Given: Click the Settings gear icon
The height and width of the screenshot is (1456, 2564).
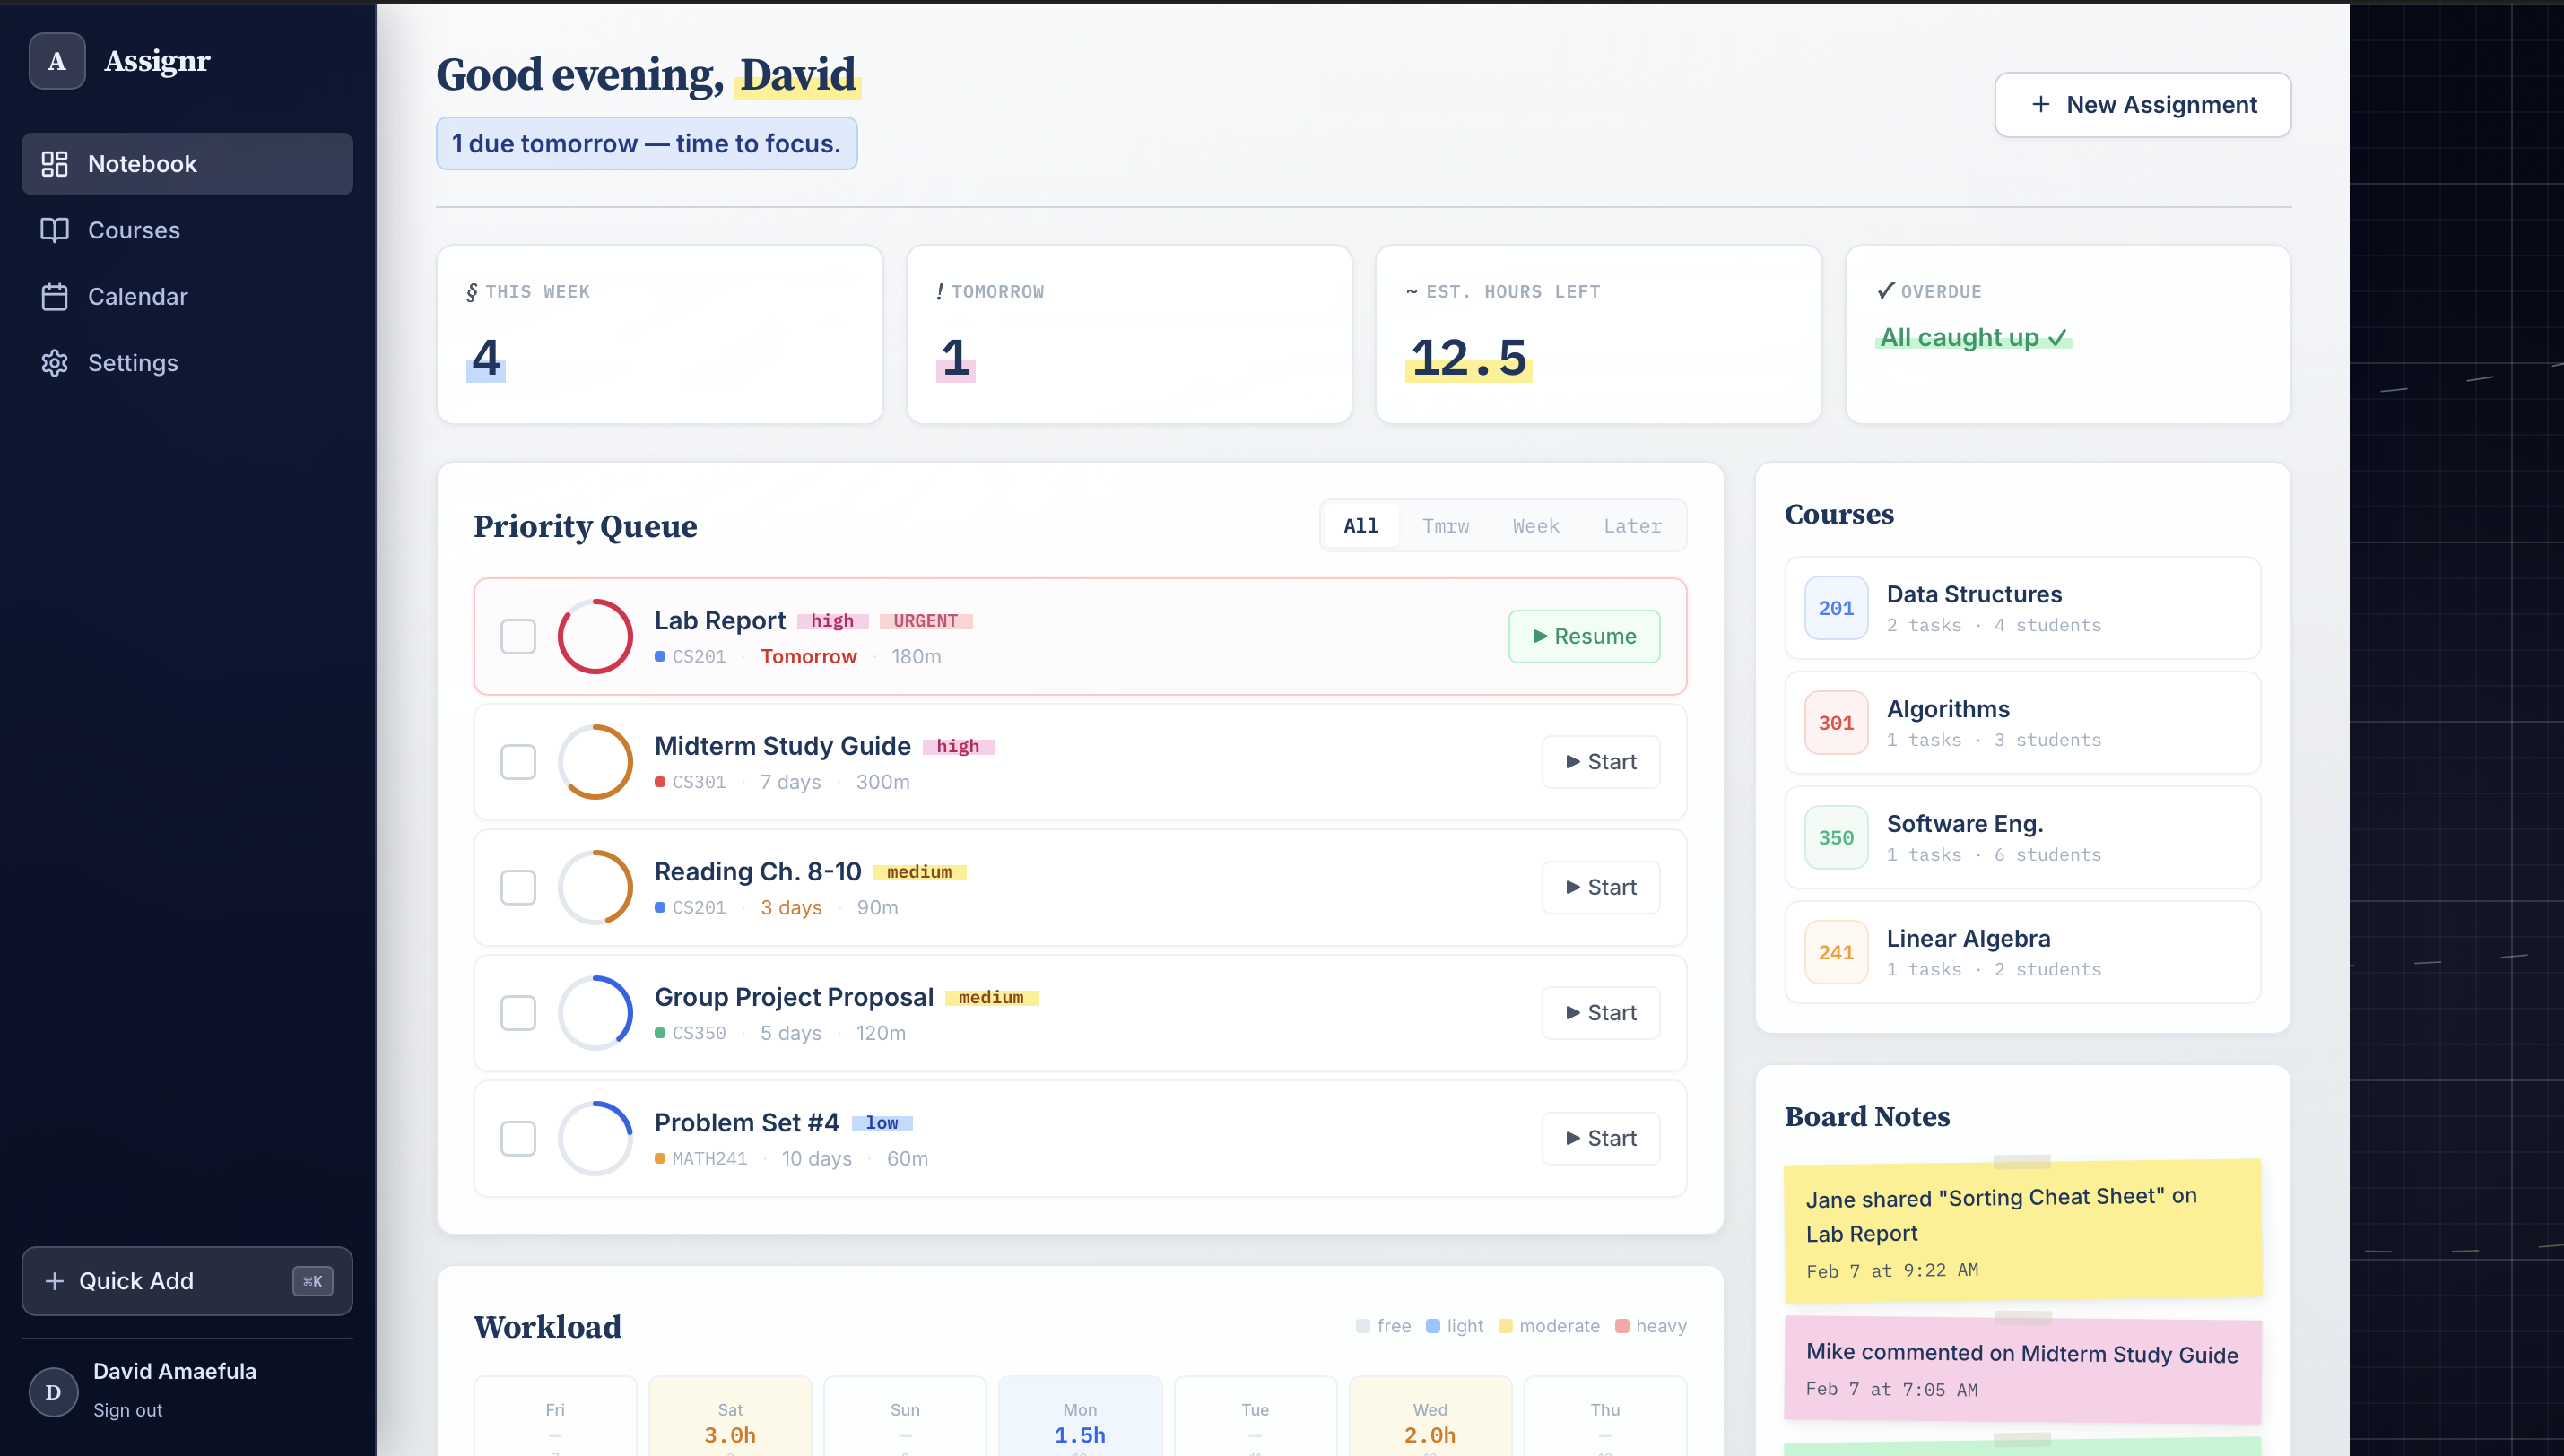Looking at the screenshot, I should 54,363.
